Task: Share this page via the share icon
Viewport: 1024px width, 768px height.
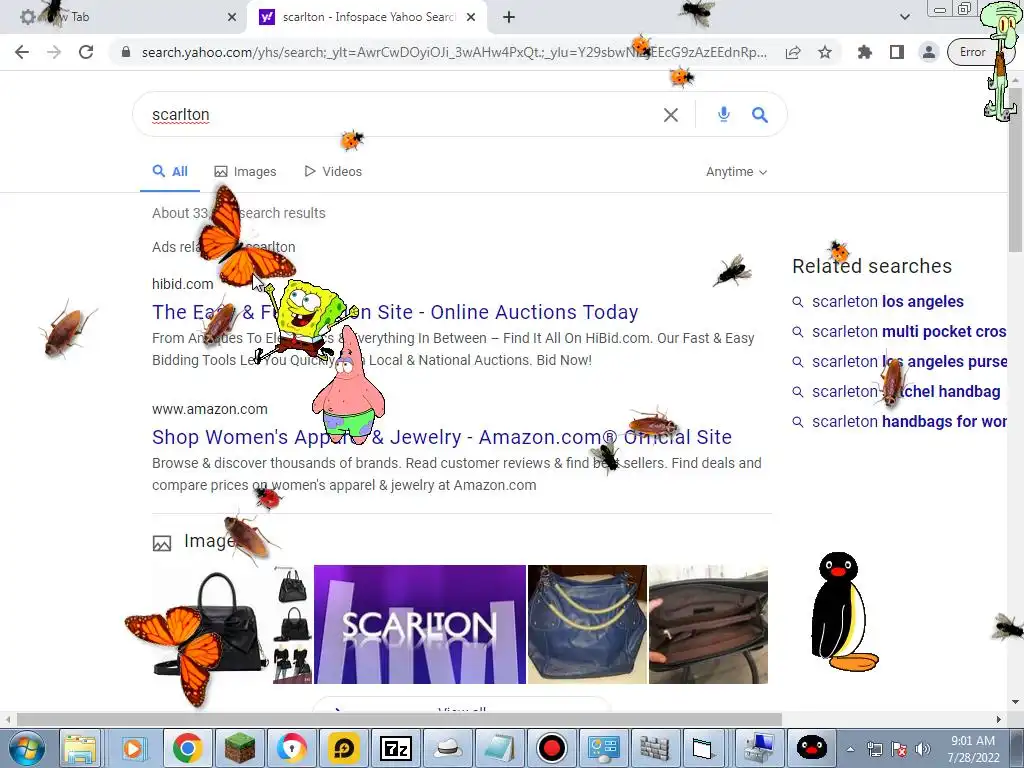Action: point(793,52)
